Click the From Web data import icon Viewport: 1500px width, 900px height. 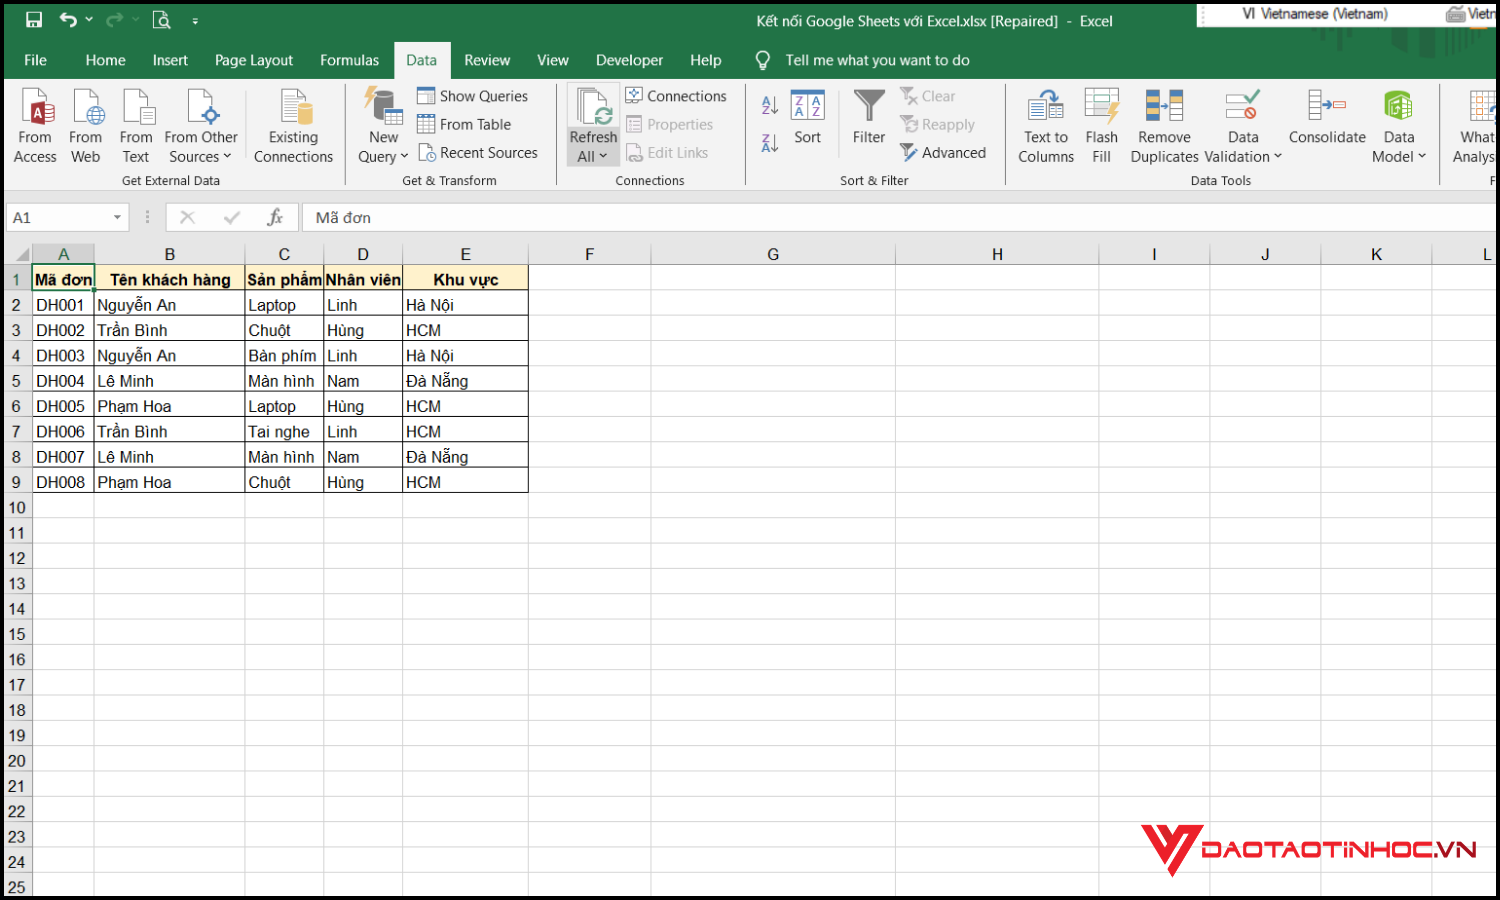pyautogui.click(x=85, y=123)
